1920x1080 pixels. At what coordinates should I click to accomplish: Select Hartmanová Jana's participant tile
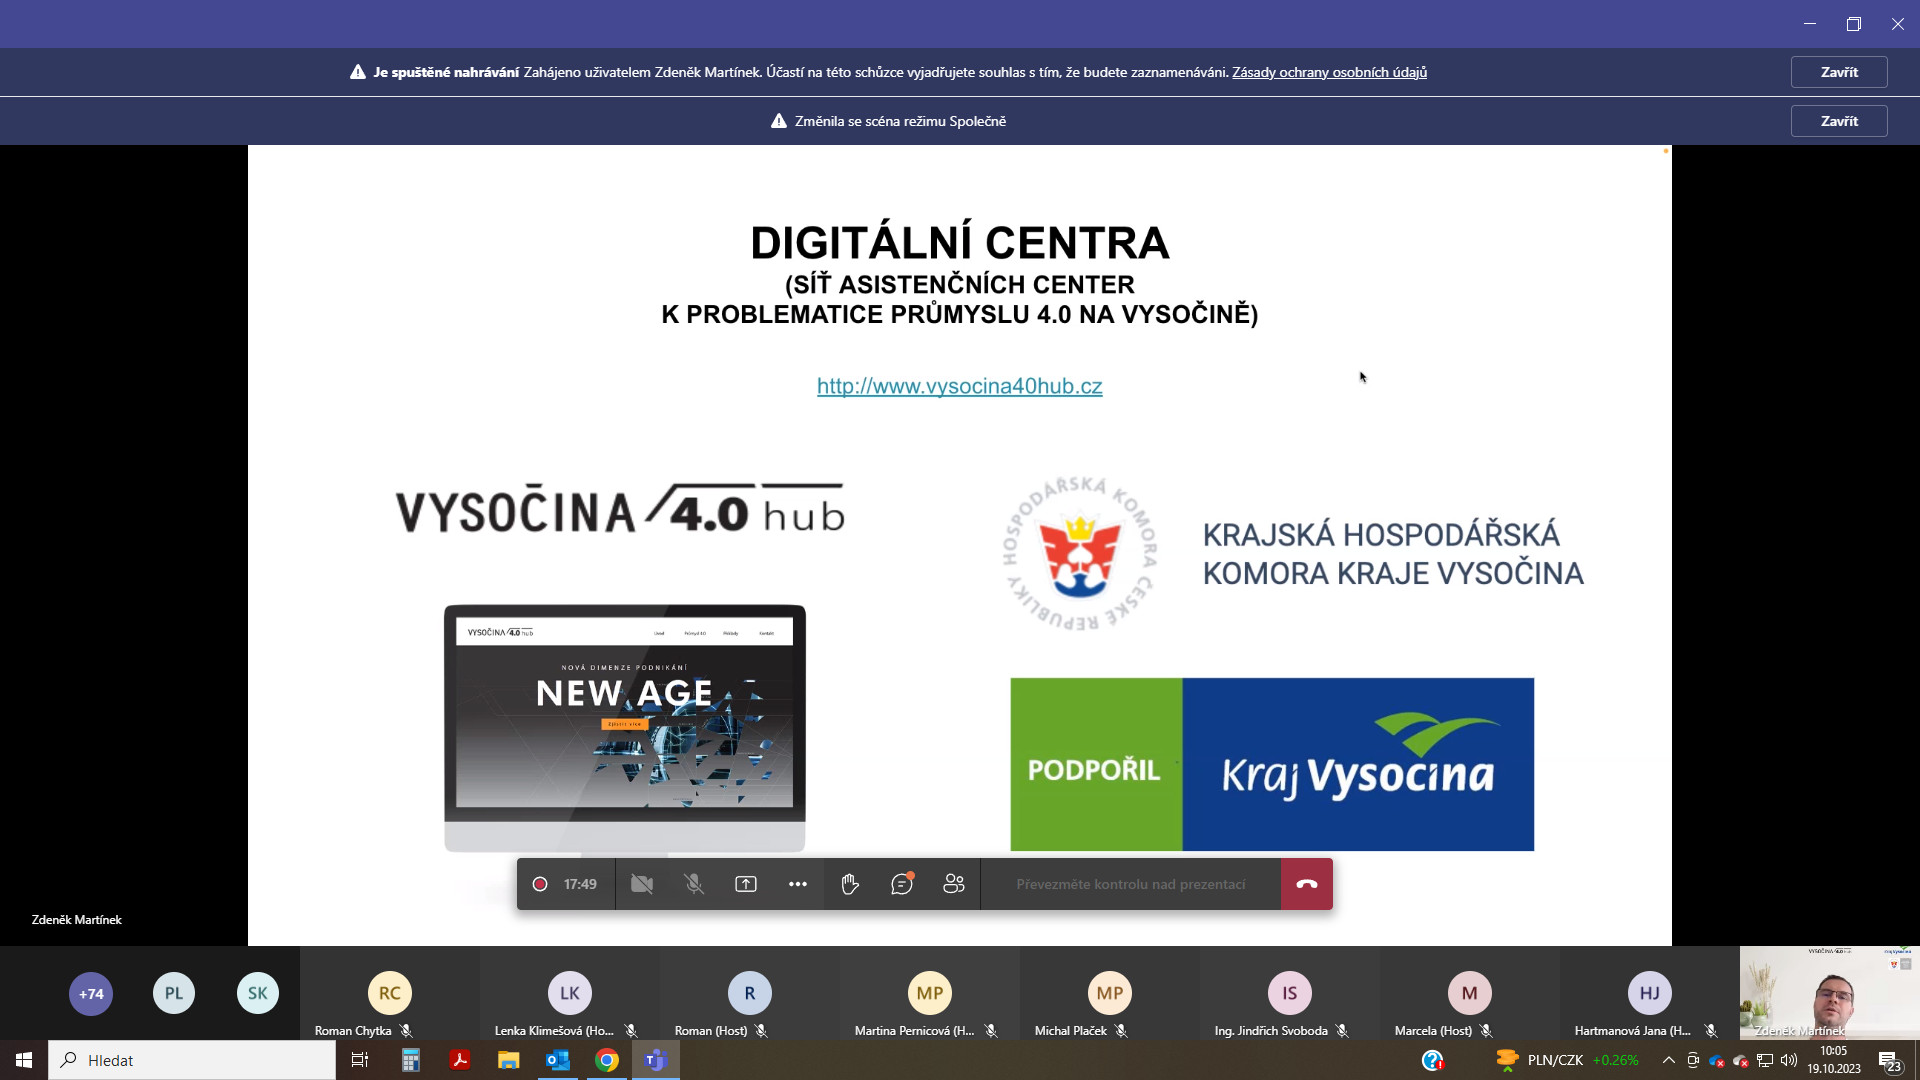[x=1650, y=994]
